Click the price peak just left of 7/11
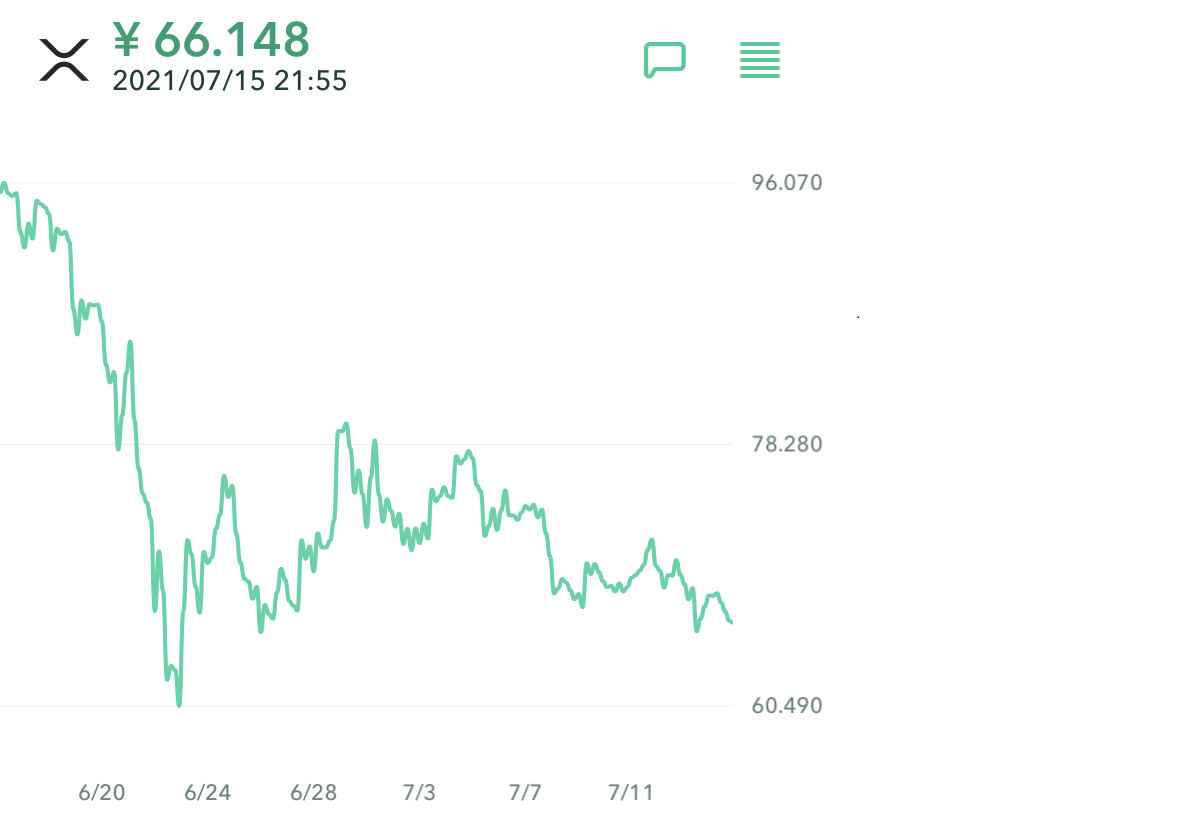 [x=651, y=541]
